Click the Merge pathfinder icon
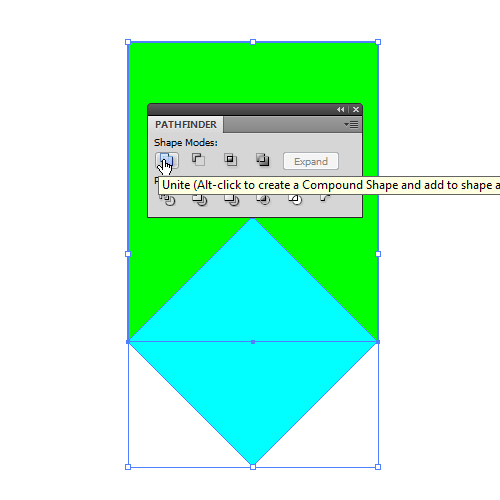The width and height of the screenshot is (500, 500). click(x=231, y=200)
